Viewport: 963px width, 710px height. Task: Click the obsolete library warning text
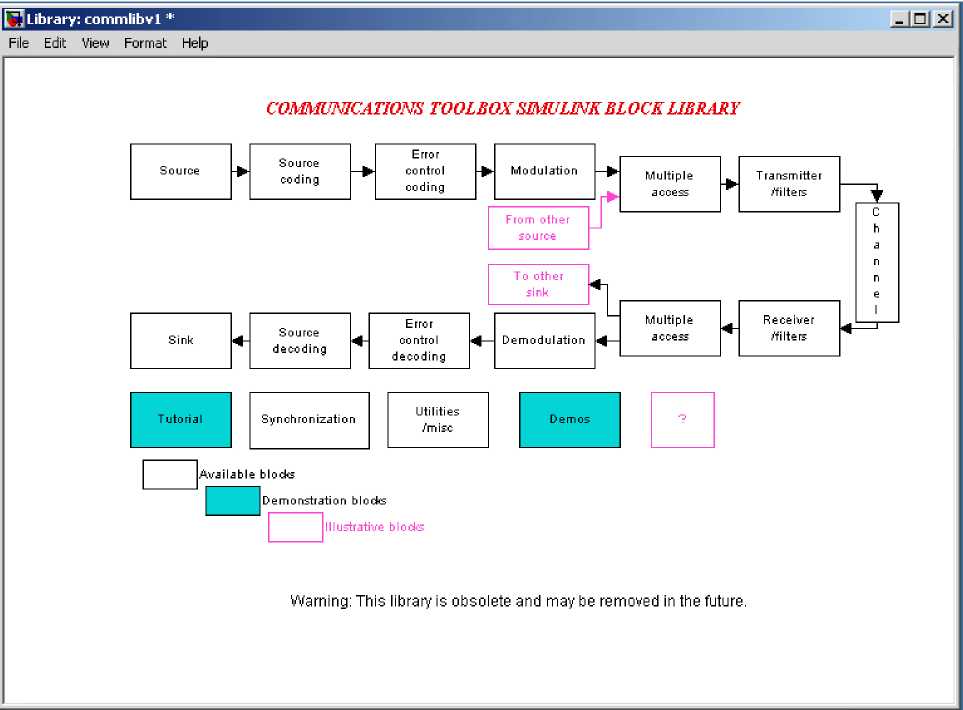(518, 601)
